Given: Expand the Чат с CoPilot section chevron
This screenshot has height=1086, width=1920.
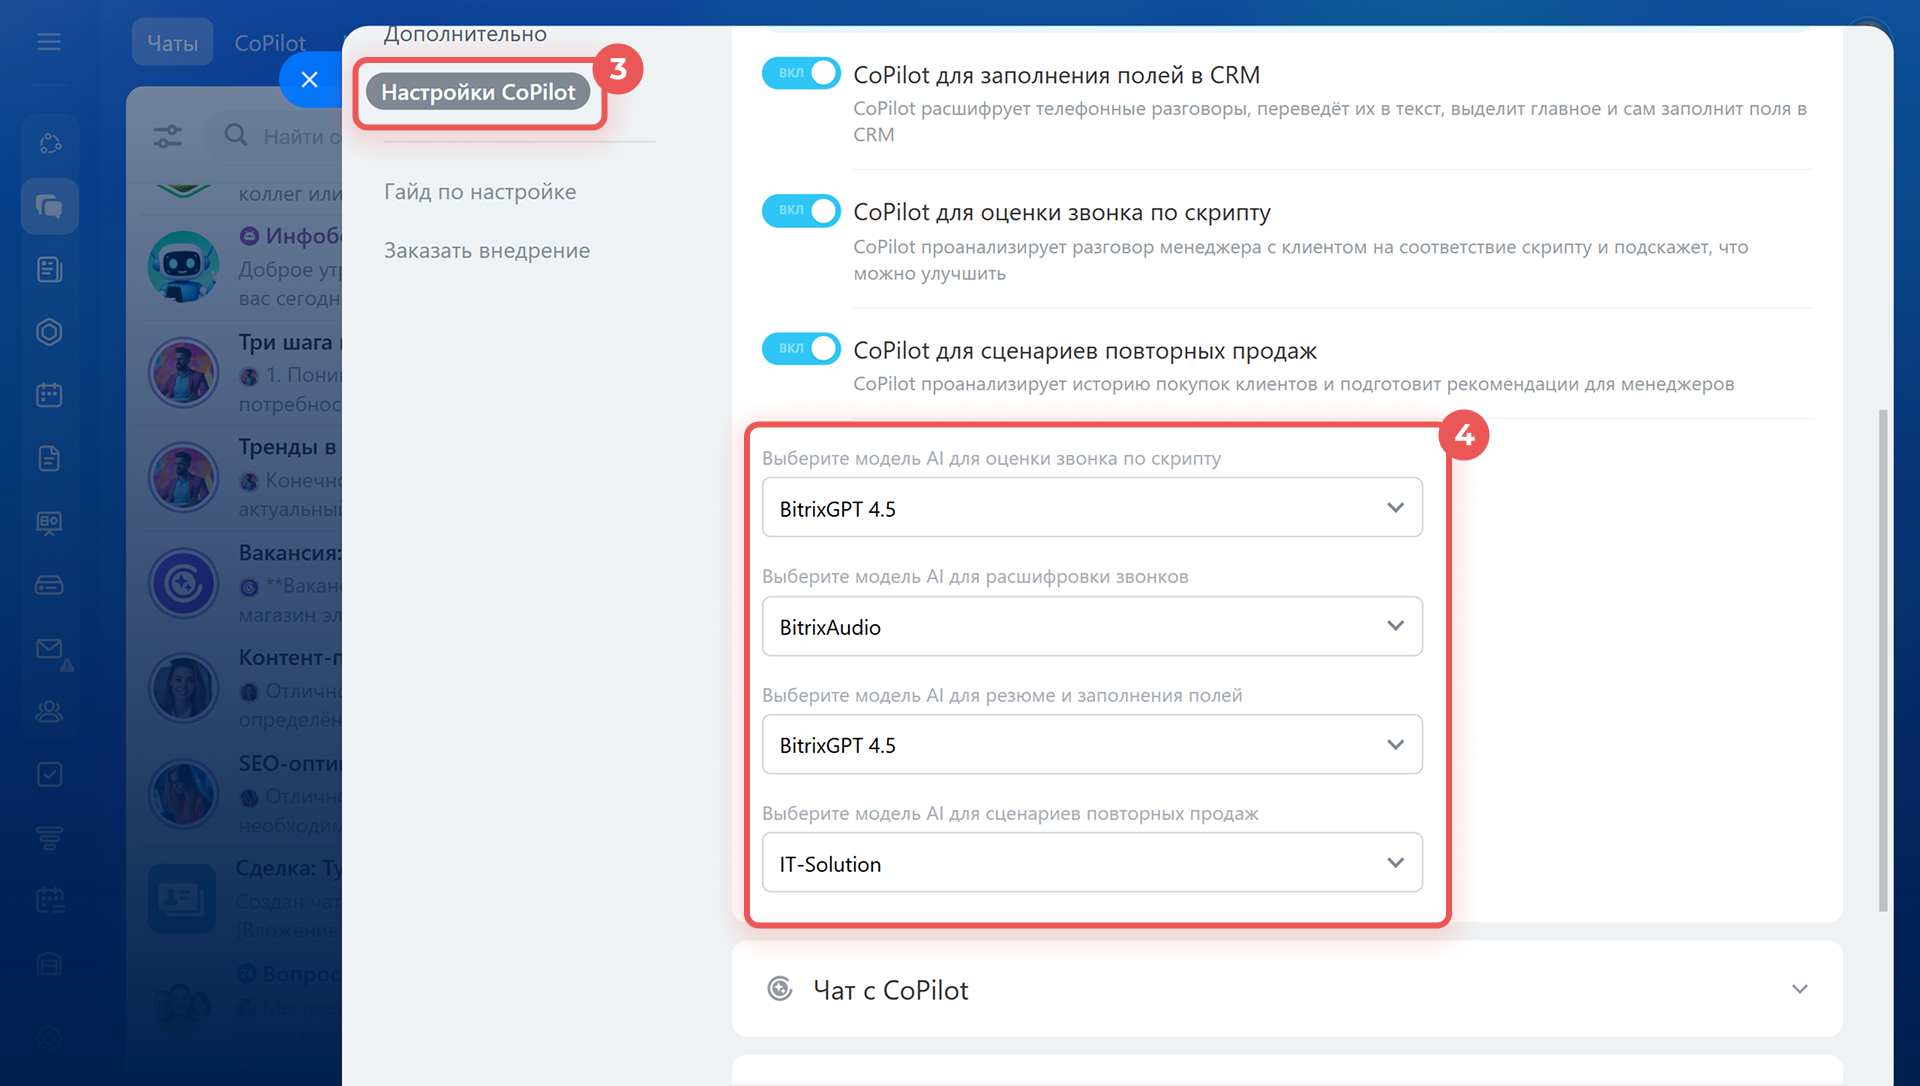Looking at the screenshot, I should point(1800,989).
